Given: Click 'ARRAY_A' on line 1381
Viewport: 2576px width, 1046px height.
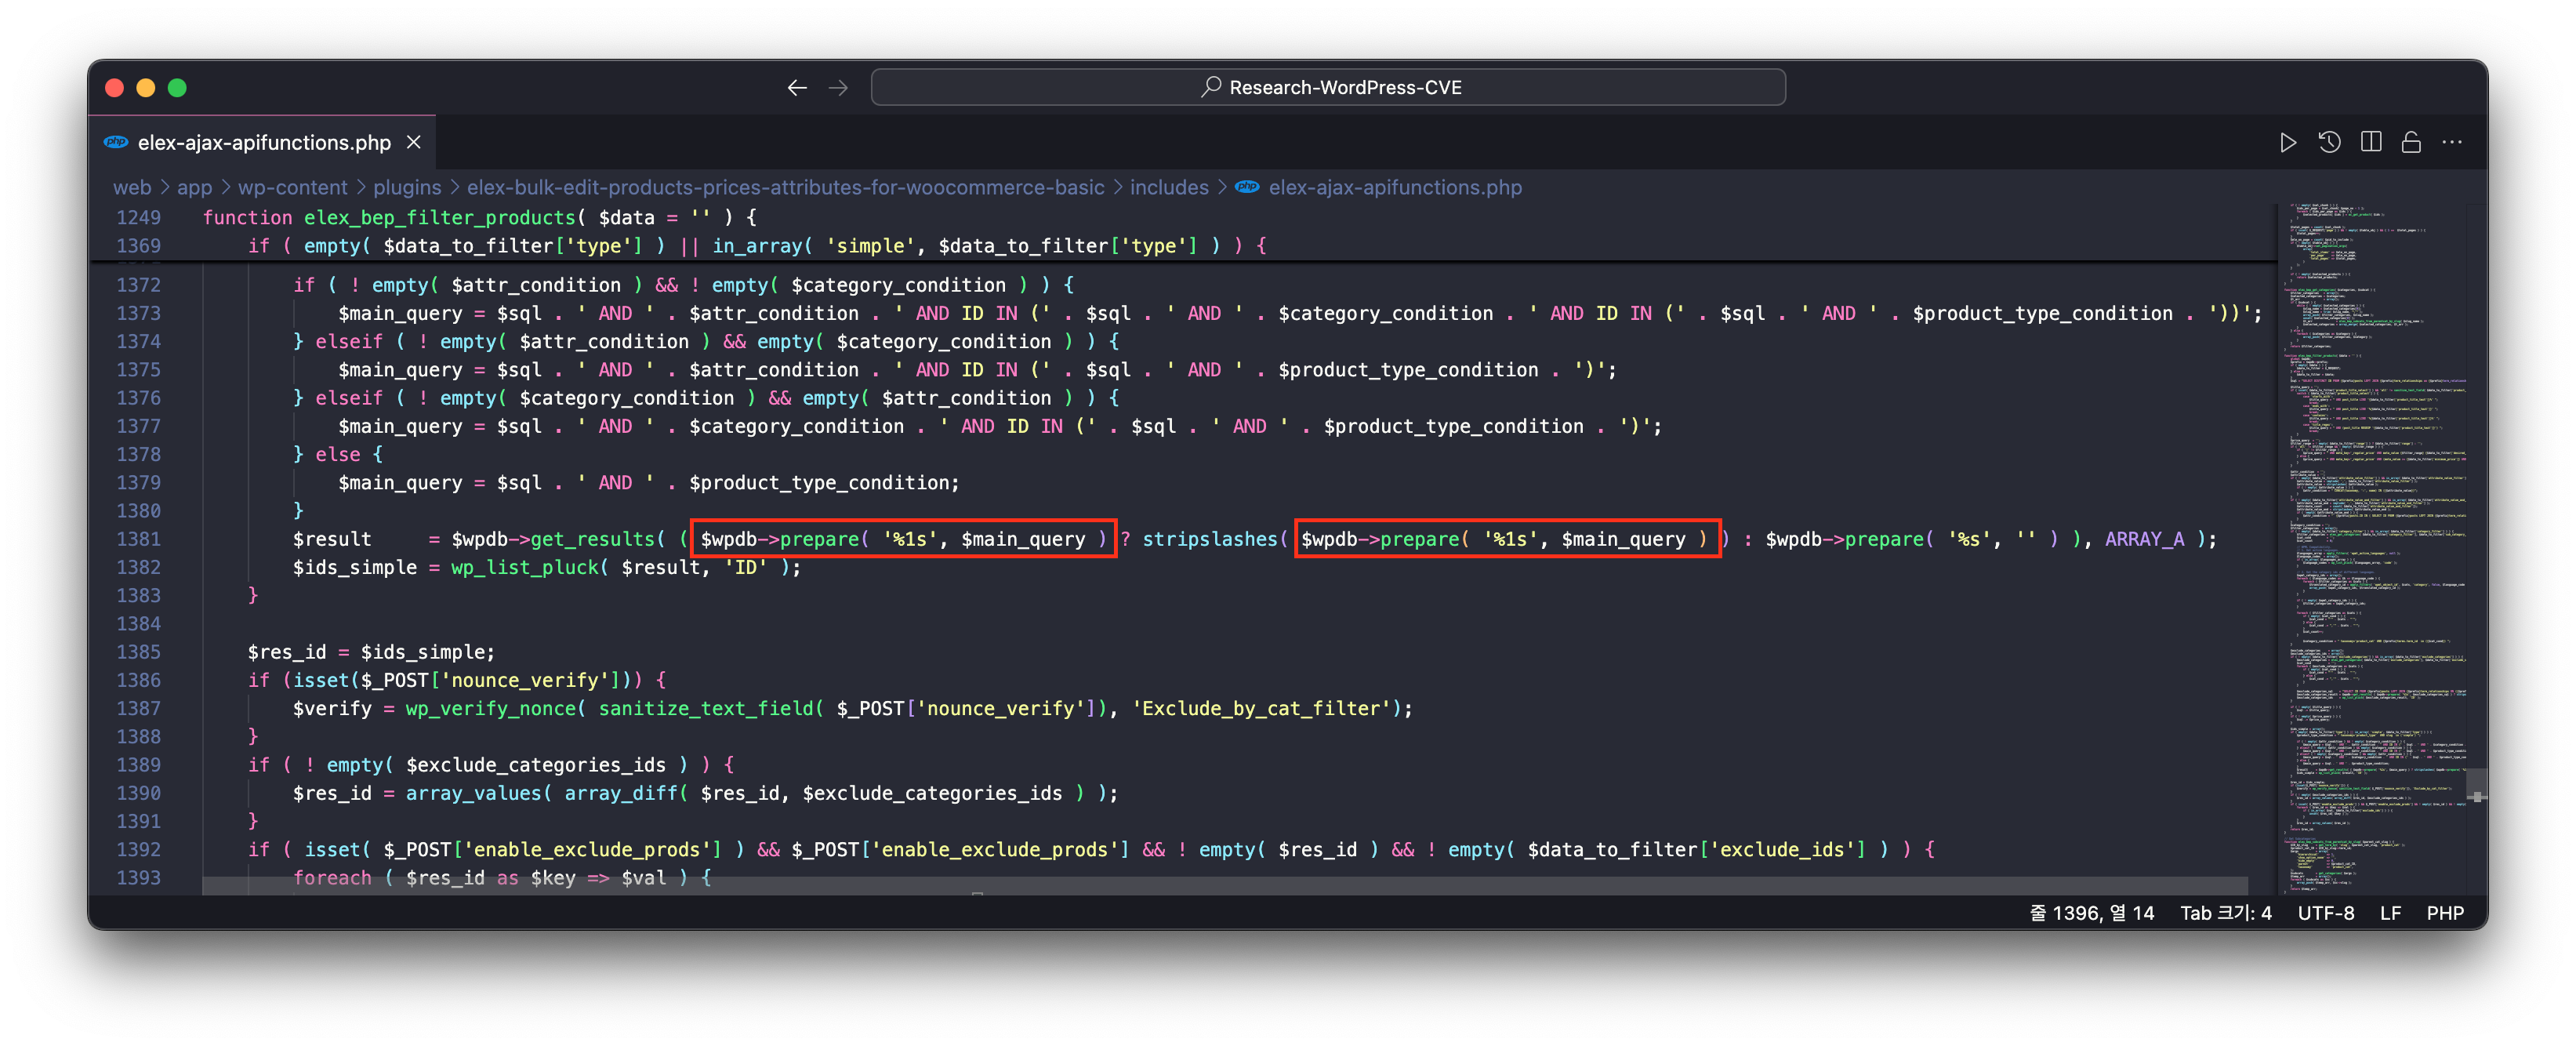Looking at the screenshot, I should [x=2144, y=539].
